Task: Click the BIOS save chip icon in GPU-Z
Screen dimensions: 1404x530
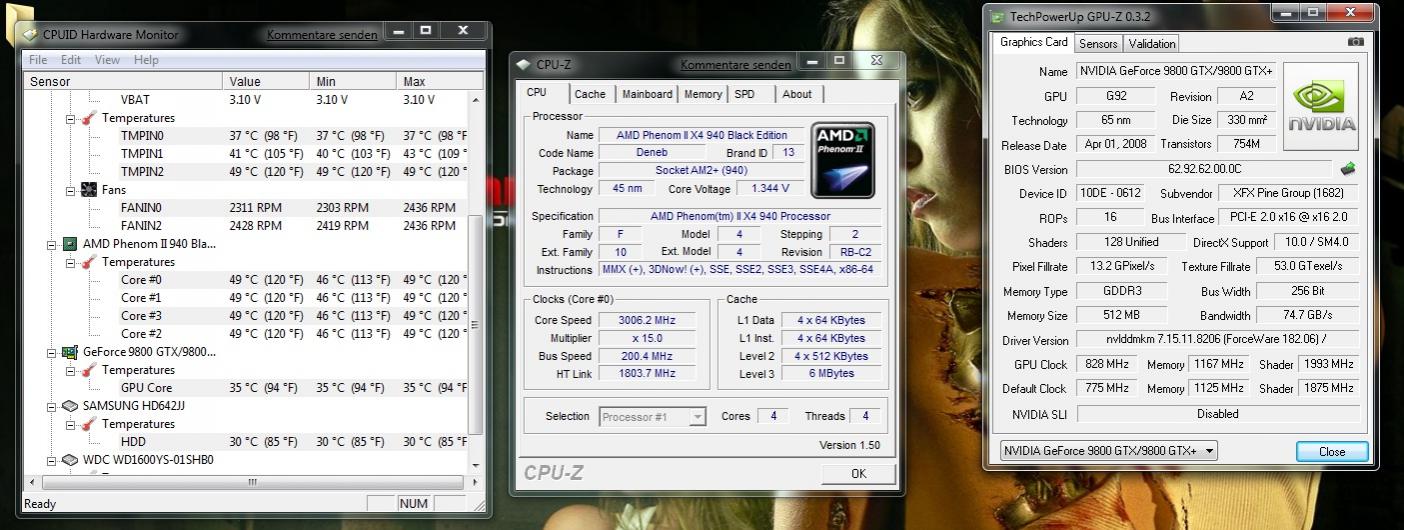Action: click(x=1348, y=169)
